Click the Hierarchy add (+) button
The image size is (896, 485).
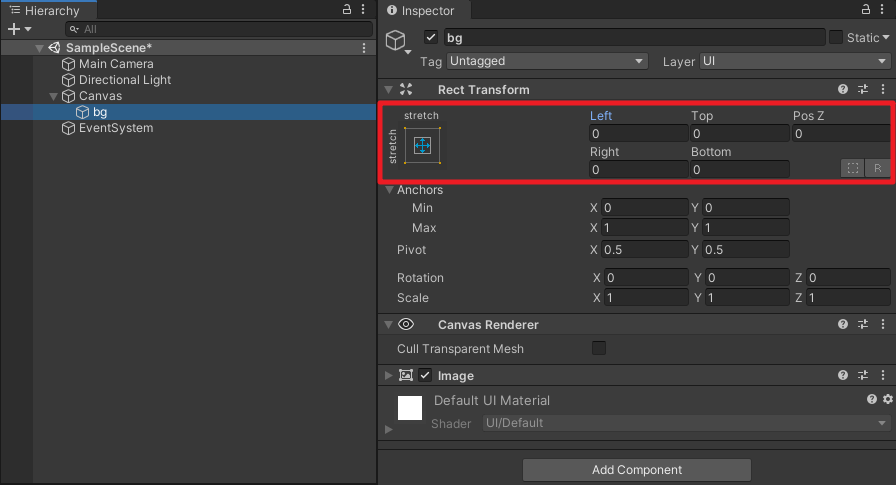pos(14,29)
